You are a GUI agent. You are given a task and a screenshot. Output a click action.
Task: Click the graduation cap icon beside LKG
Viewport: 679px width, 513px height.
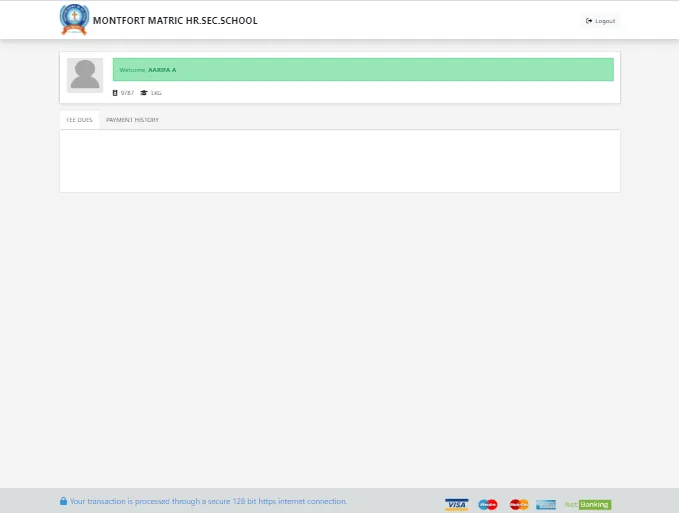click(144, 93)
